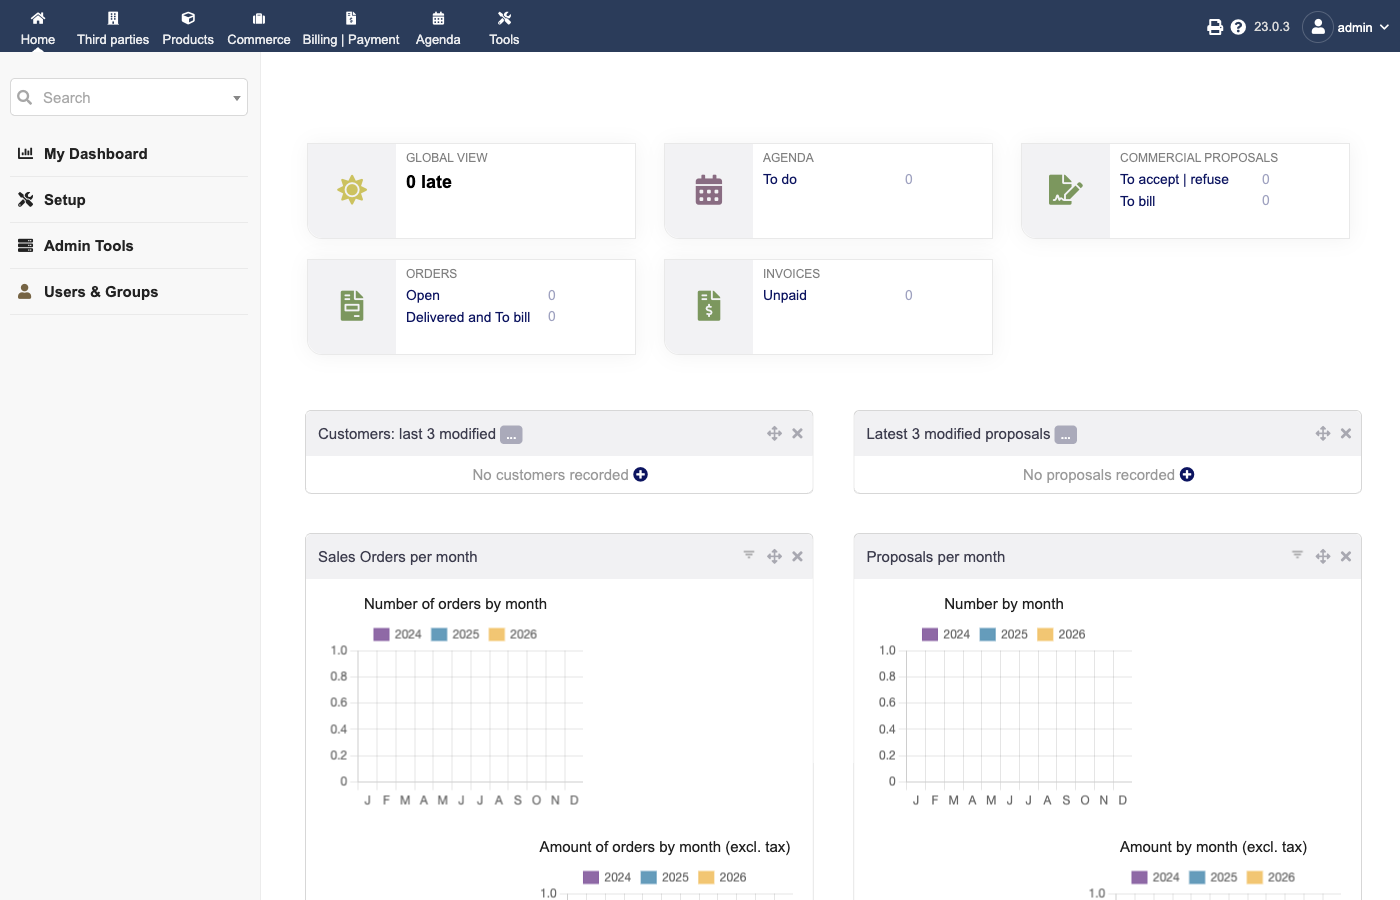The width and height of the screenshot is (1400, 900).
Task: Click the ellipsis badge on Customers box
Action: pyautogui.click(x=511, y=435)
